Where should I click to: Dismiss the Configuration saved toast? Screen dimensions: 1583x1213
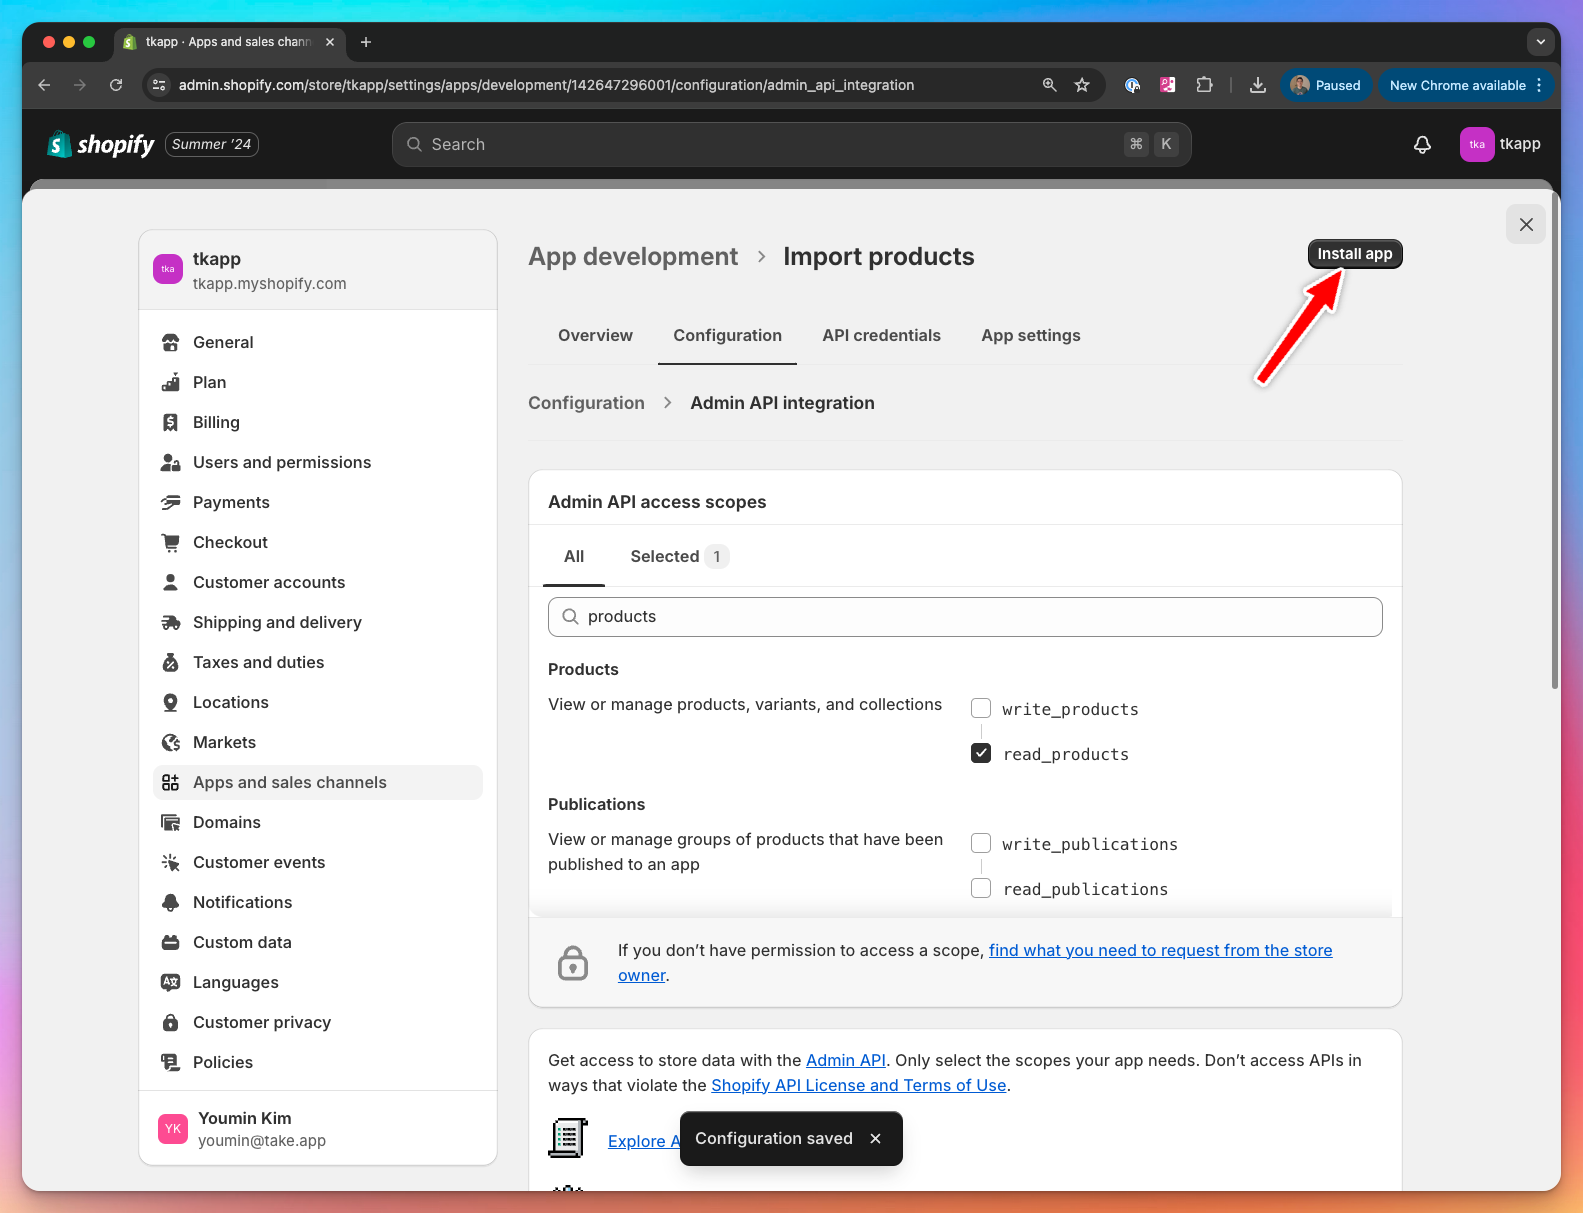click(876, 1139)
